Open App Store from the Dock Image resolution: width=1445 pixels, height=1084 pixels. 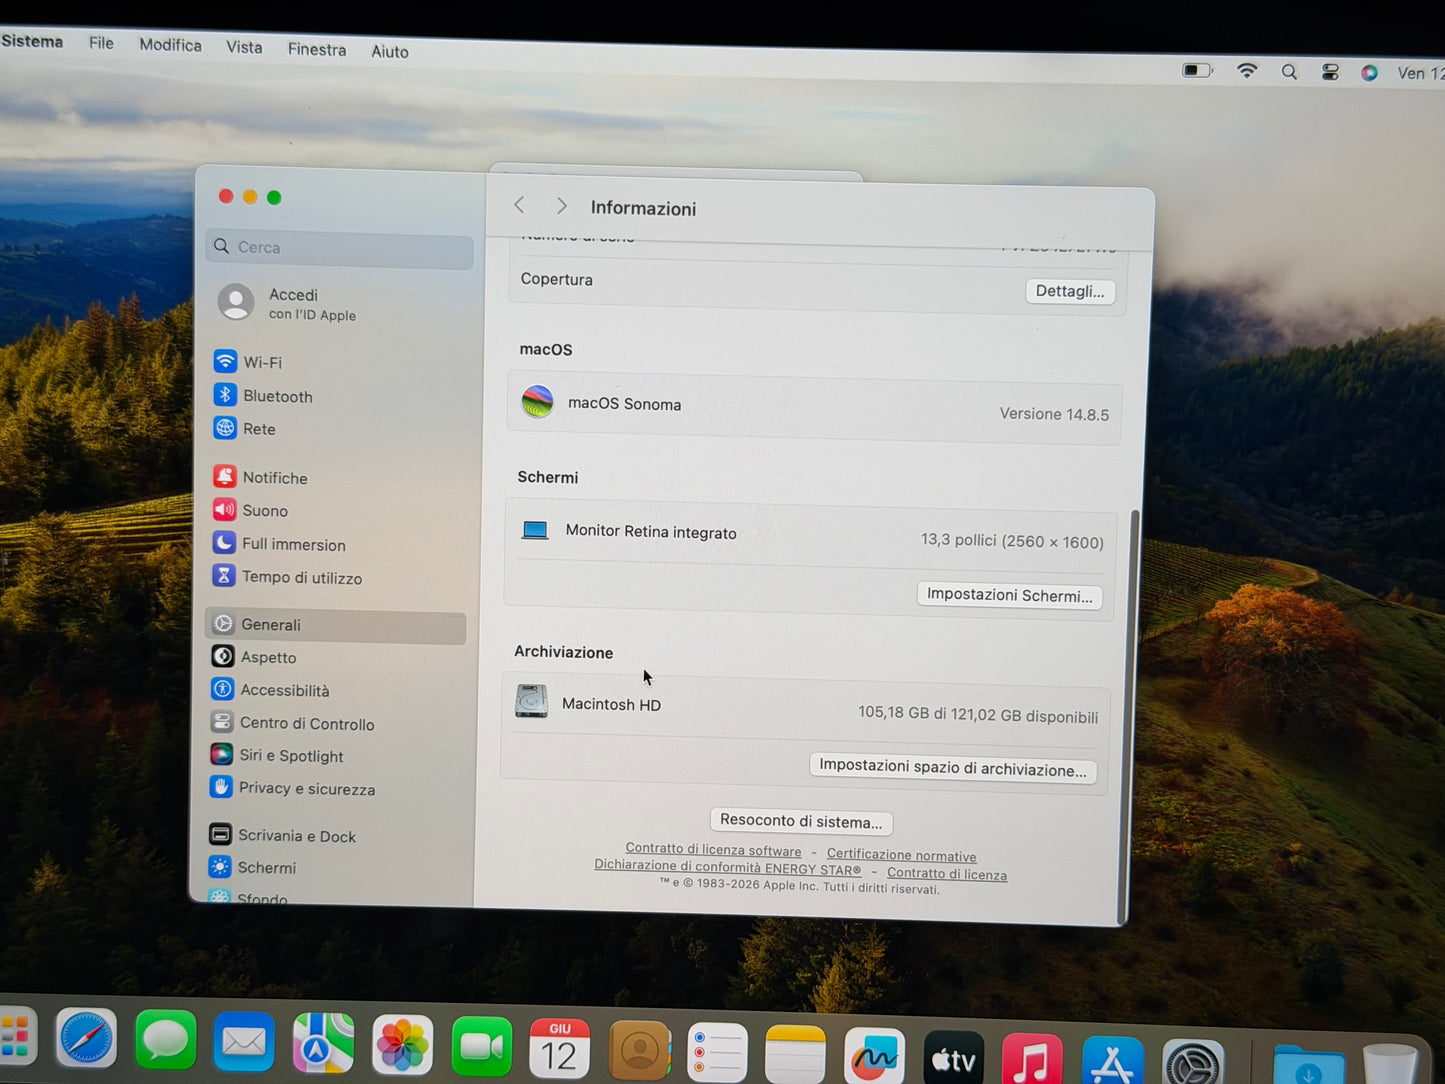tap(1112, 1062)
